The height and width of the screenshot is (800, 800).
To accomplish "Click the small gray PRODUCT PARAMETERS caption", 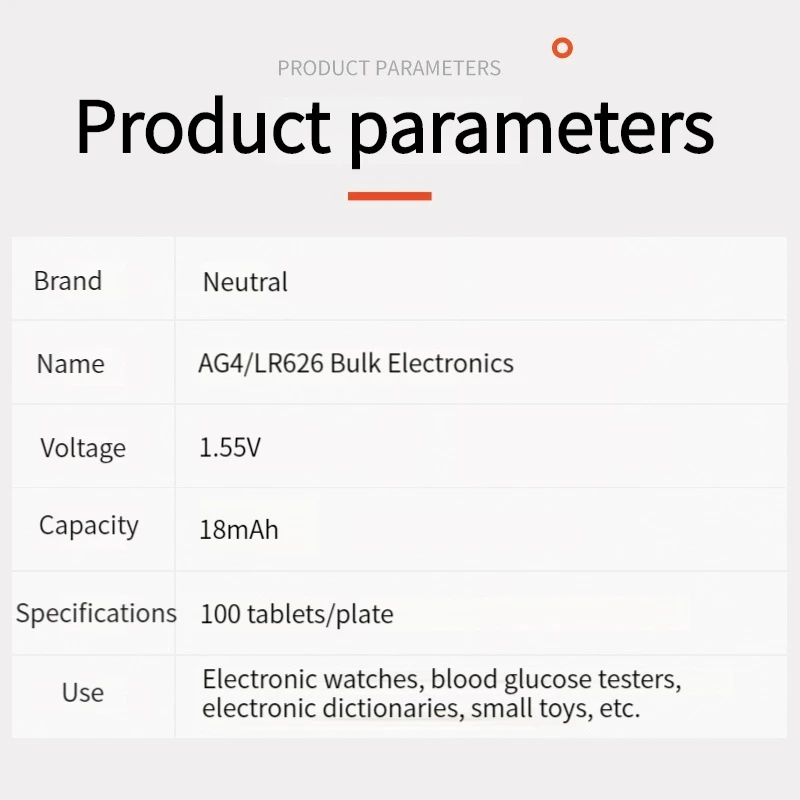I will point(389,68).
